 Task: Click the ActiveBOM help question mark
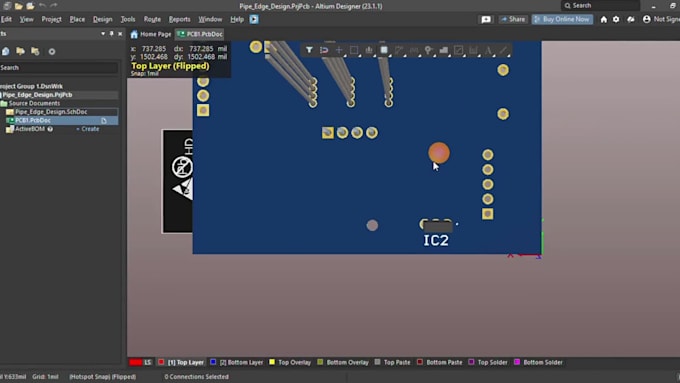point(50,129)
